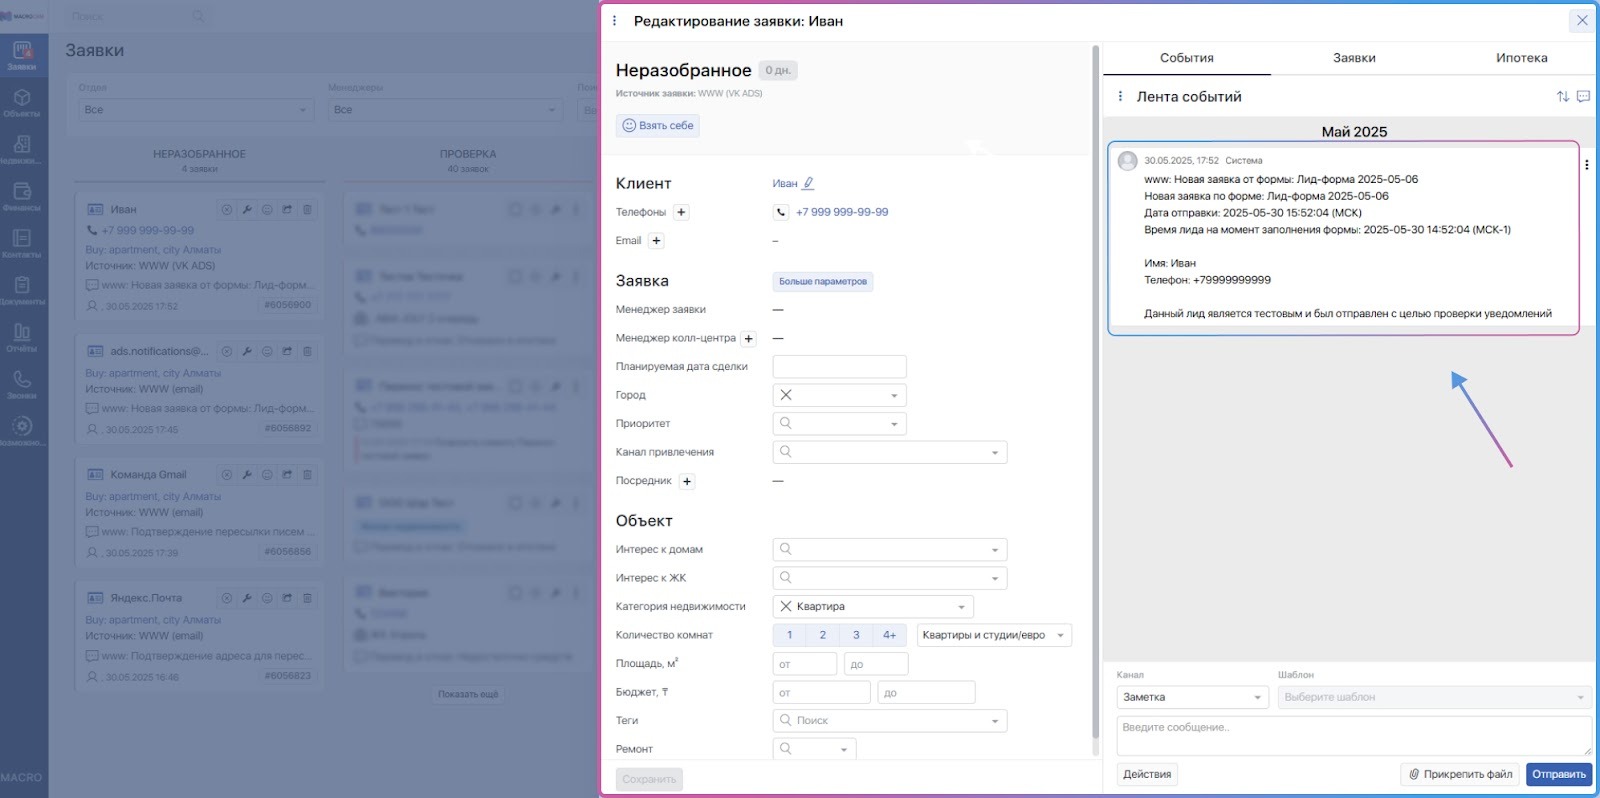This screenshot has width=1600, height=798.
Task: Click the plus icon beside Менеджер колл-центра
Action: point(748,339)
